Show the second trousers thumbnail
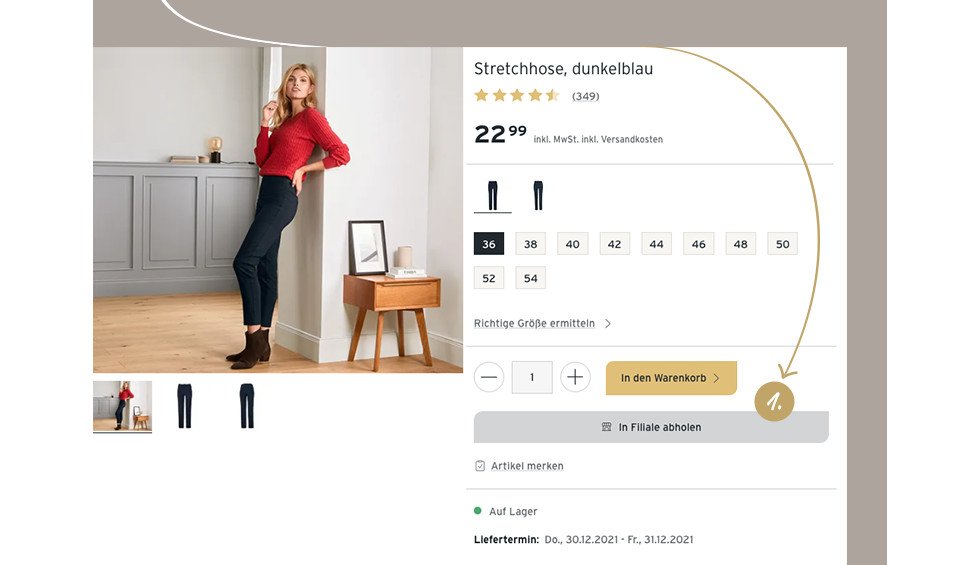The height and width of the screenshot is (565, 980). click(247, 406)
